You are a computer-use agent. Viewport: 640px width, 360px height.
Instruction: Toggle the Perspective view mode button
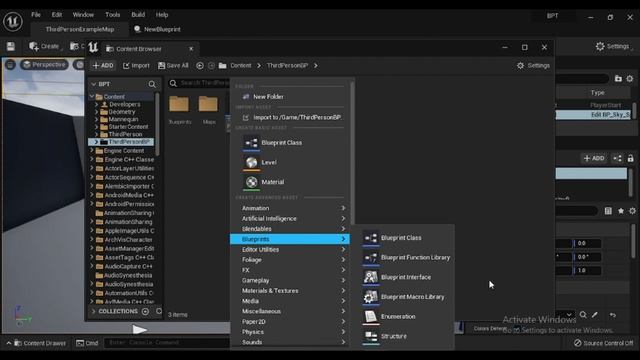tap(44, 64)
